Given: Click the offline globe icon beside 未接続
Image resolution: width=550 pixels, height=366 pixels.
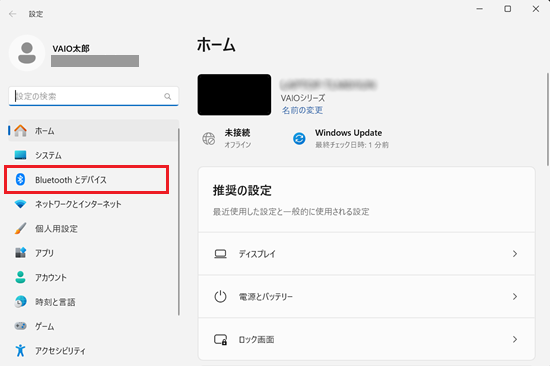Looking at the screenshot, I should (209, 139).
